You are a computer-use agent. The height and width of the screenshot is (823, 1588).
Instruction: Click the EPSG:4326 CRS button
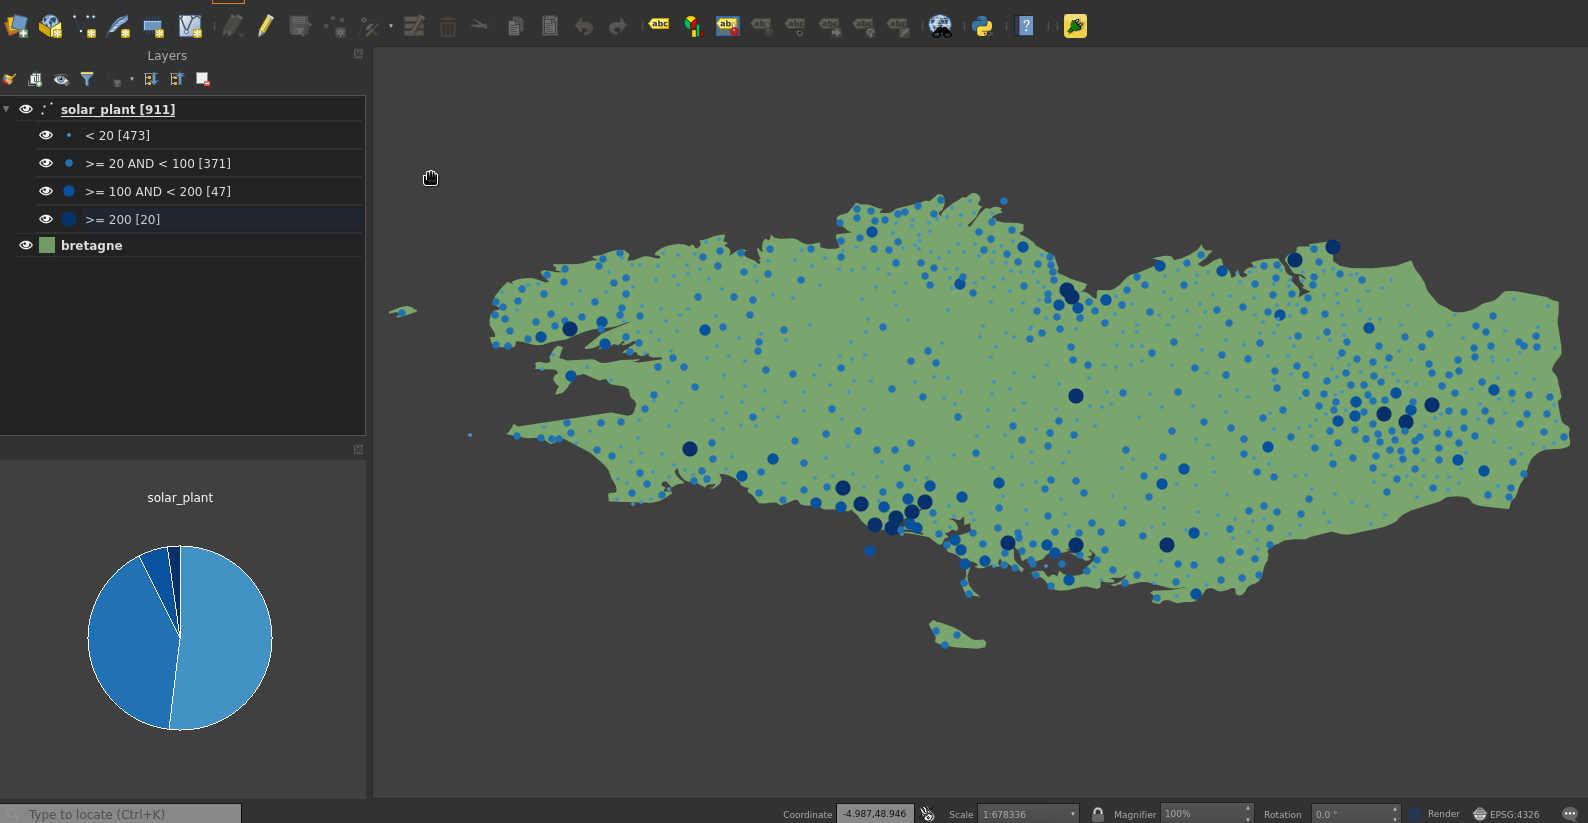click(1505, 814)
